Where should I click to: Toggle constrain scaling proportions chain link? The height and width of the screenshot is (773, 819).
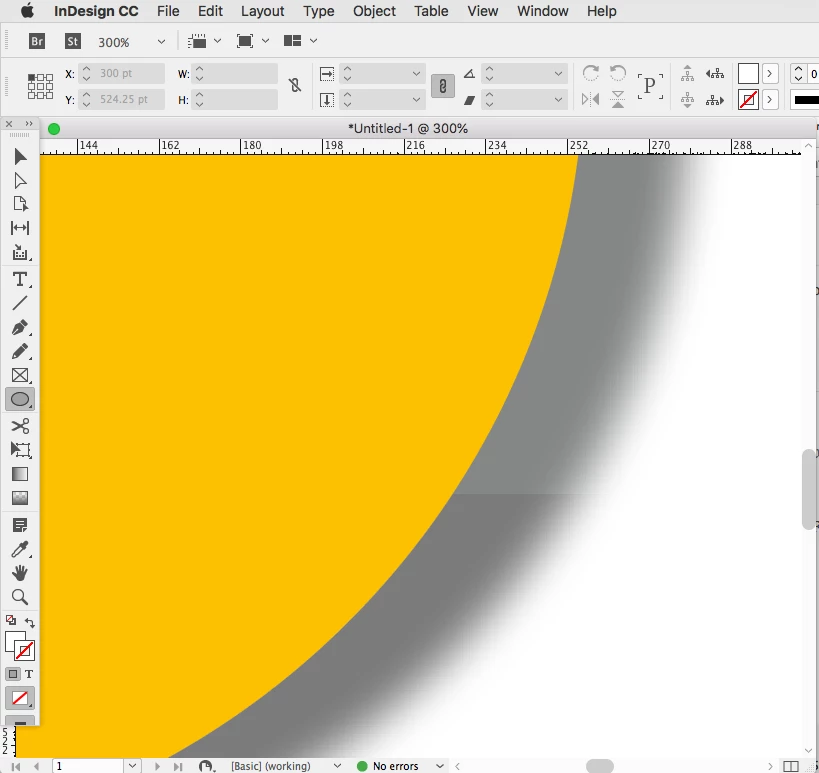pos(442,86)
